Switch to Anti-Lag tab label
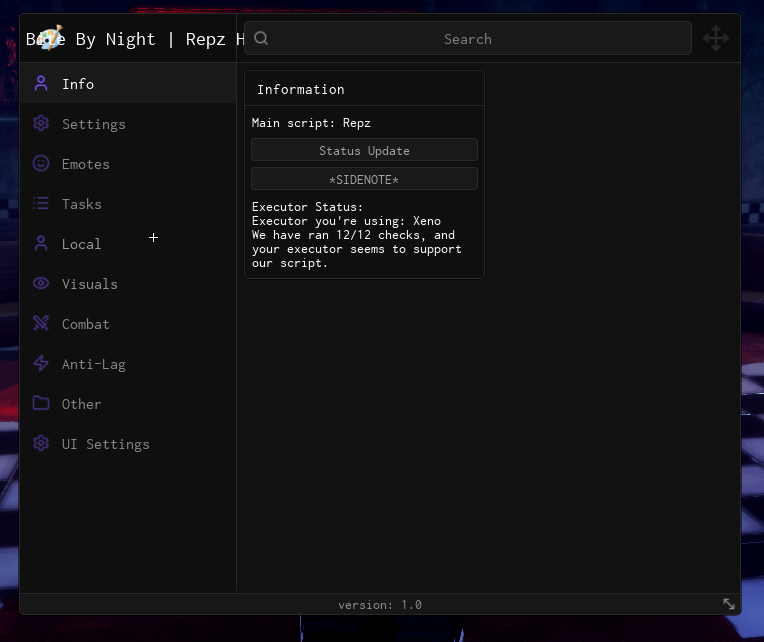Viewport: 764px width, 642px height. (x=94, y=364)
